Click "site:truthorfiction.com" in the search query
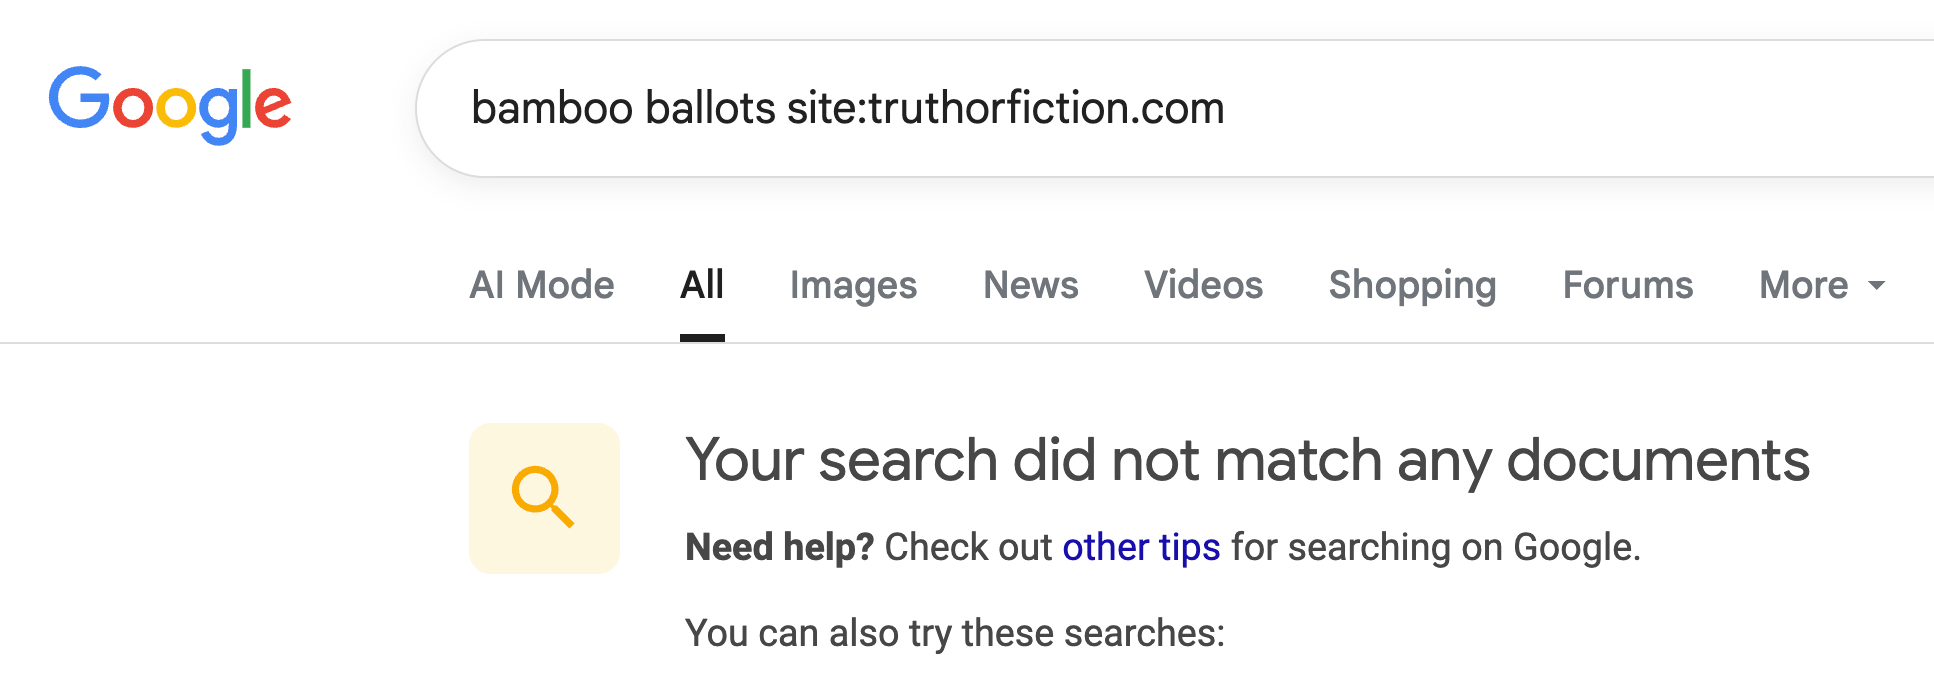The width and height of the screenshot is (1934, 686). coord(1005,108)
